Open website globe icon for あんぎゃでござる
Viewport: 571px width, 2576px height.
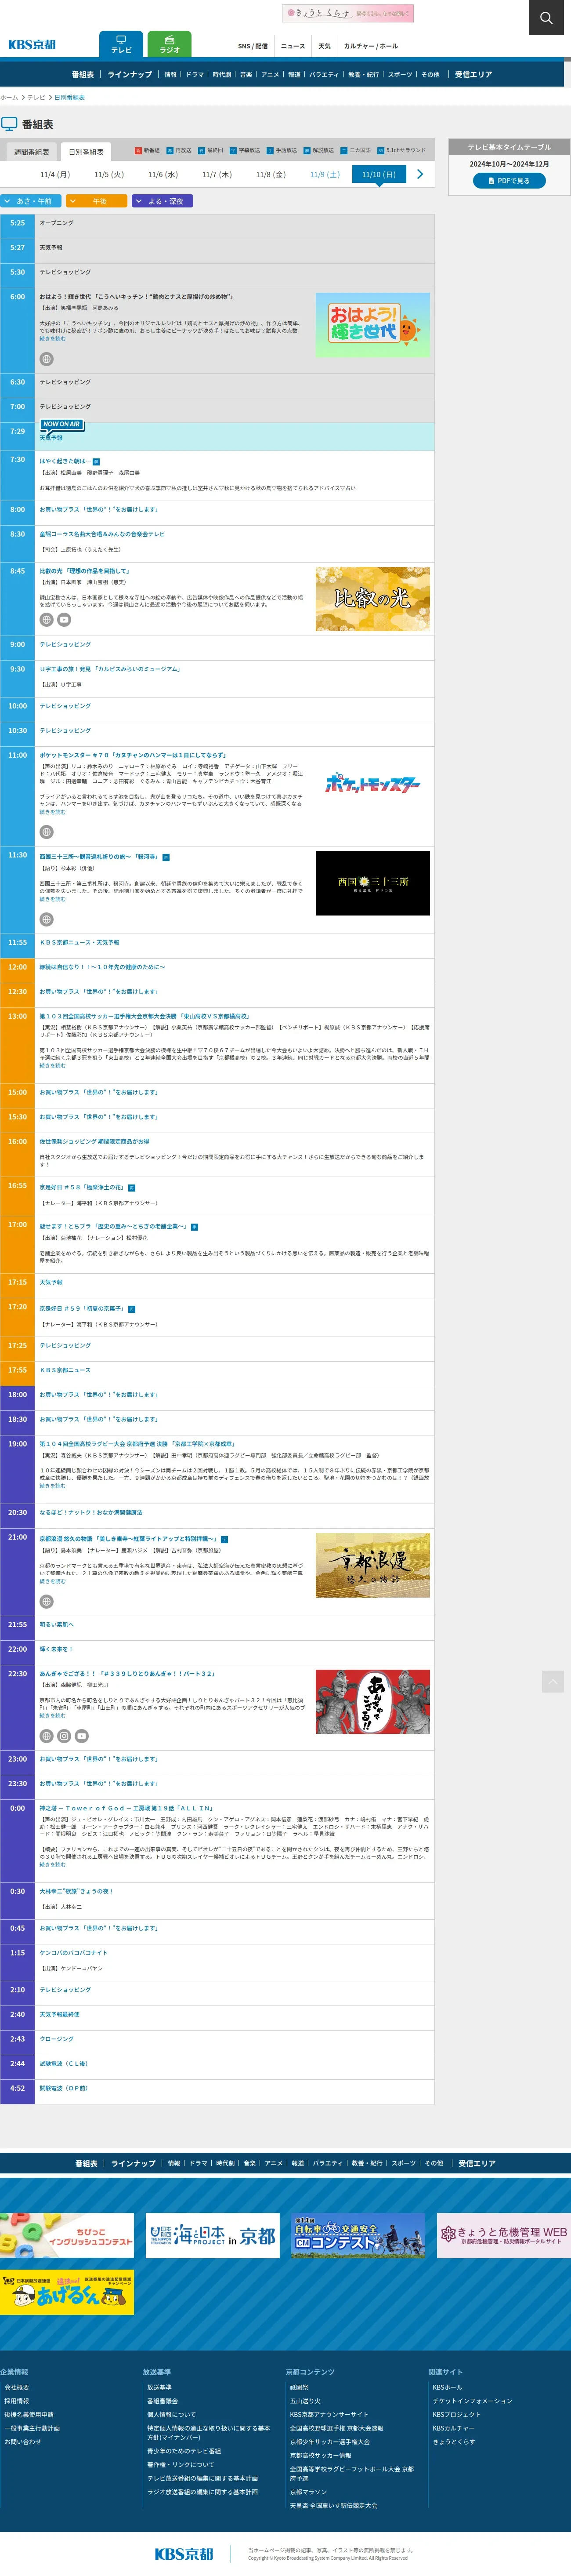[46, 1736]
